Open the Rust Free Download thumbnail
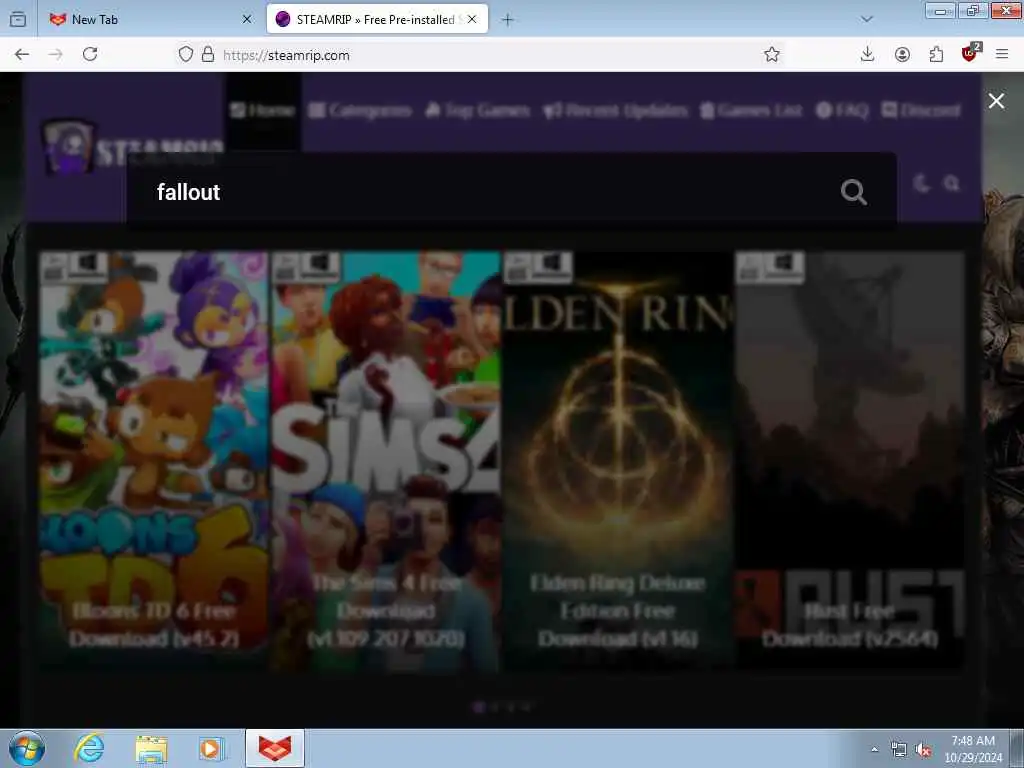Viewport: 1024px width, 768px height. (850, 460)
